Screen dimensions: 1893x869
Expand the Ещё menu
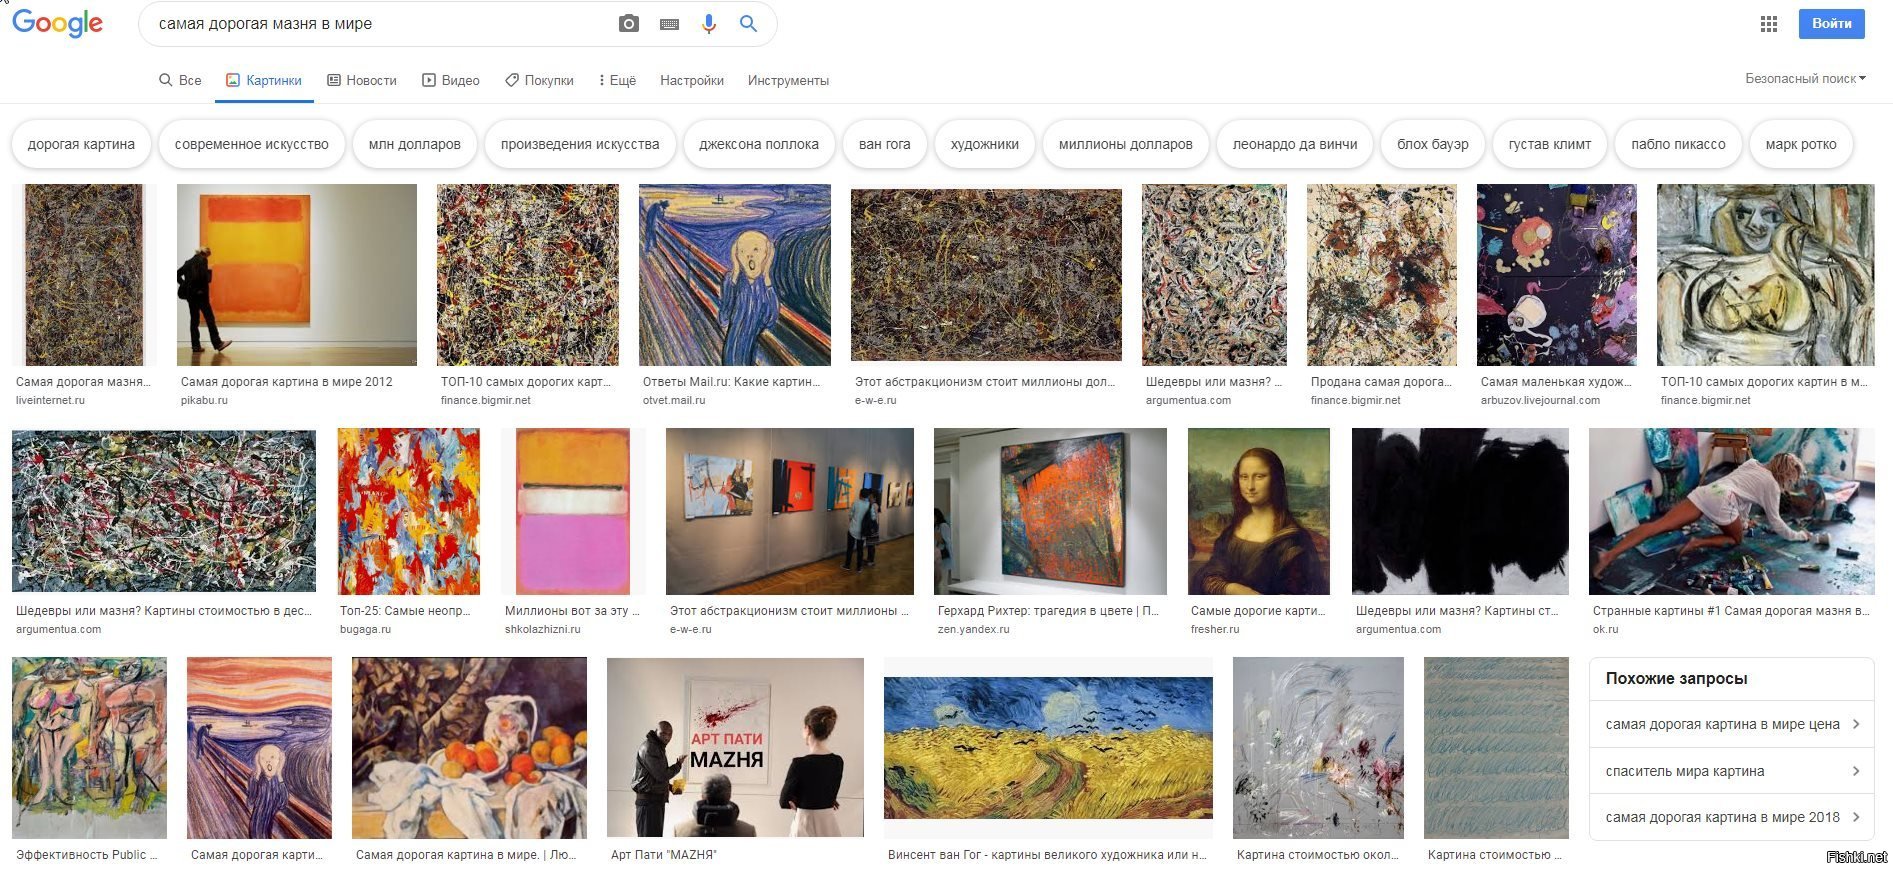pyautogui.click(x=617, y=80)
